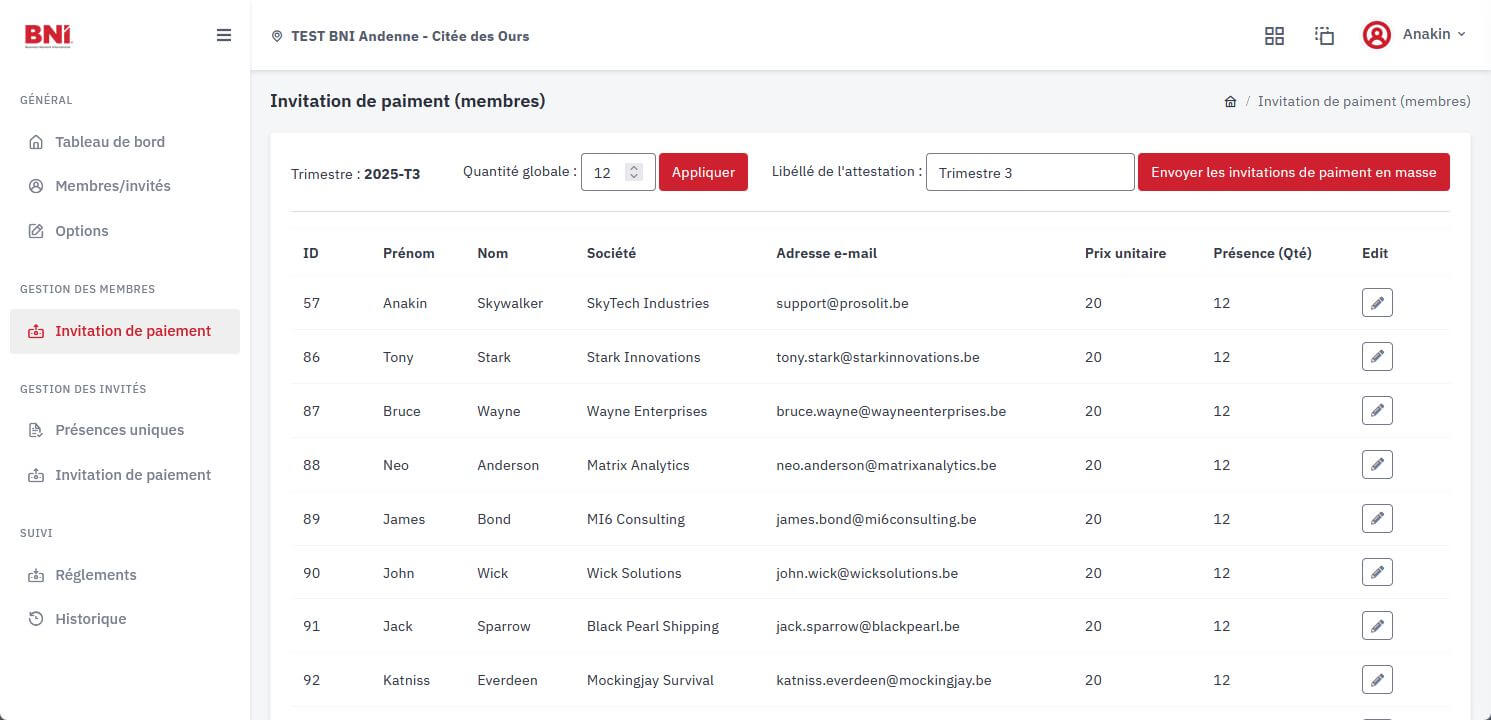This screenshot has width=1491, height=720.
Task: Click ID 57 cell
Action: coord(311,303)
